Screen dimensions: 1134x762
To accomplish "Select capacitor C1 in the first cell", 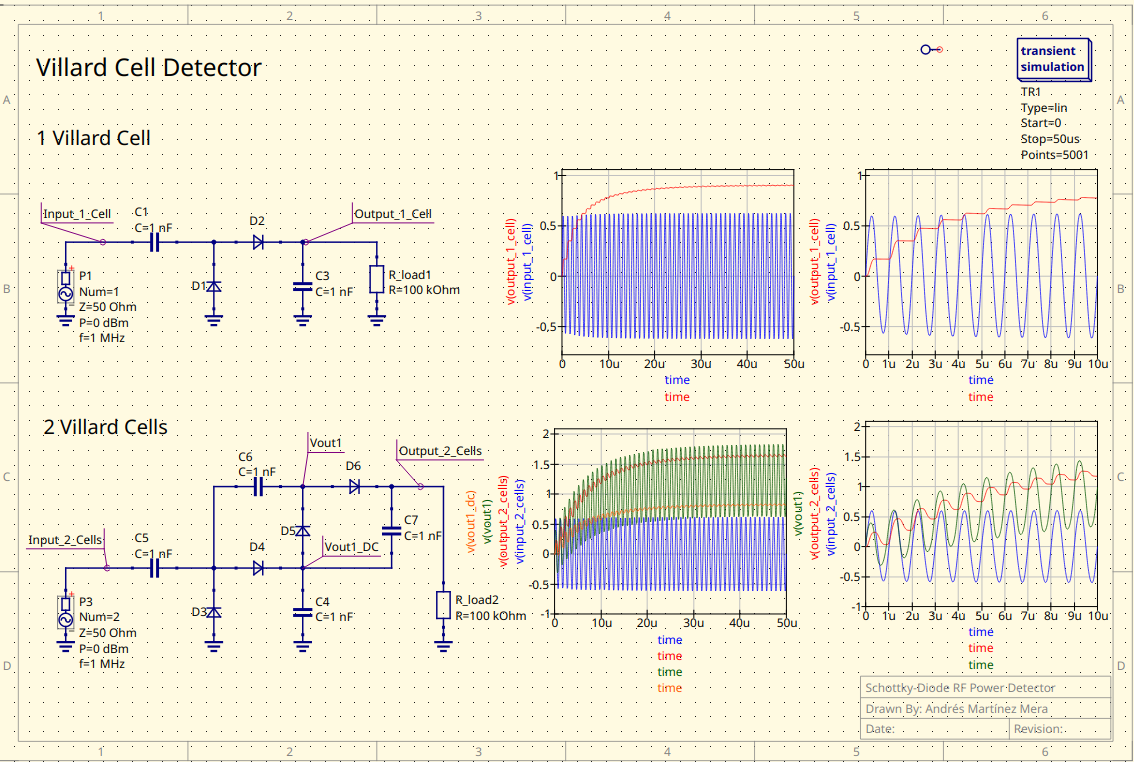I will pyautogui.click(x=152, y=240).
